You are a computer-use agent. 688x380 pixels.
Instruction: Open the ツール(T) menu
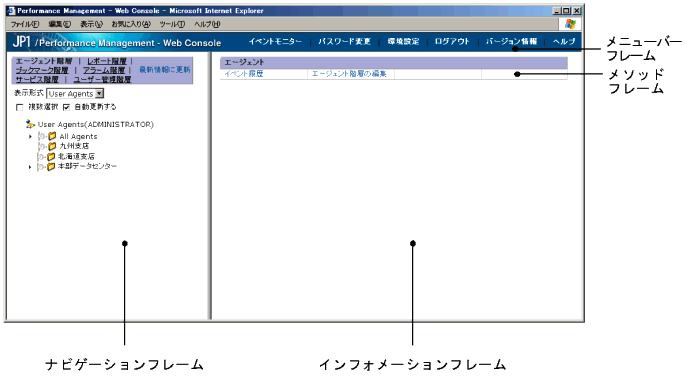tap(172, 24)
